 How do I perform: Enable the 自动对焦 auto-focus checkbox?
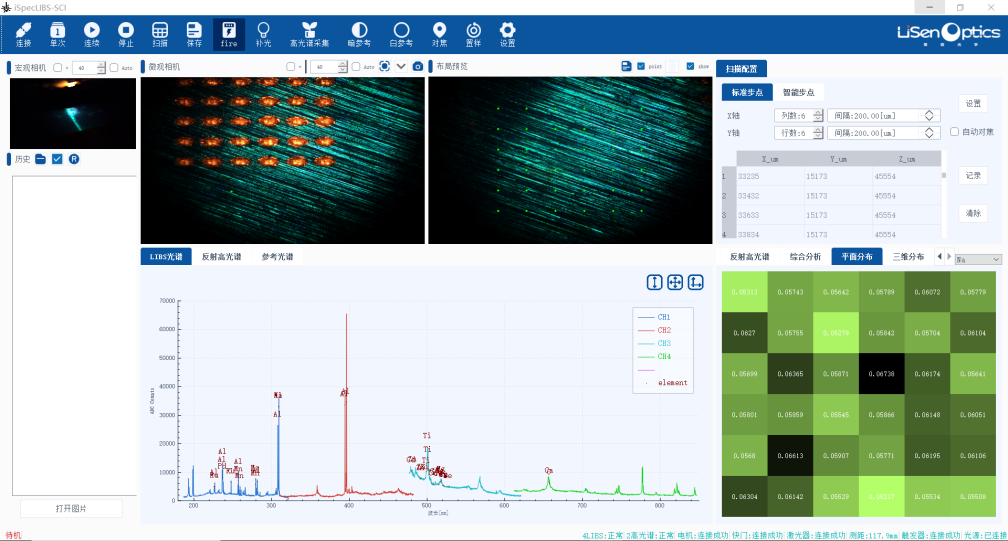click(954, 132)
